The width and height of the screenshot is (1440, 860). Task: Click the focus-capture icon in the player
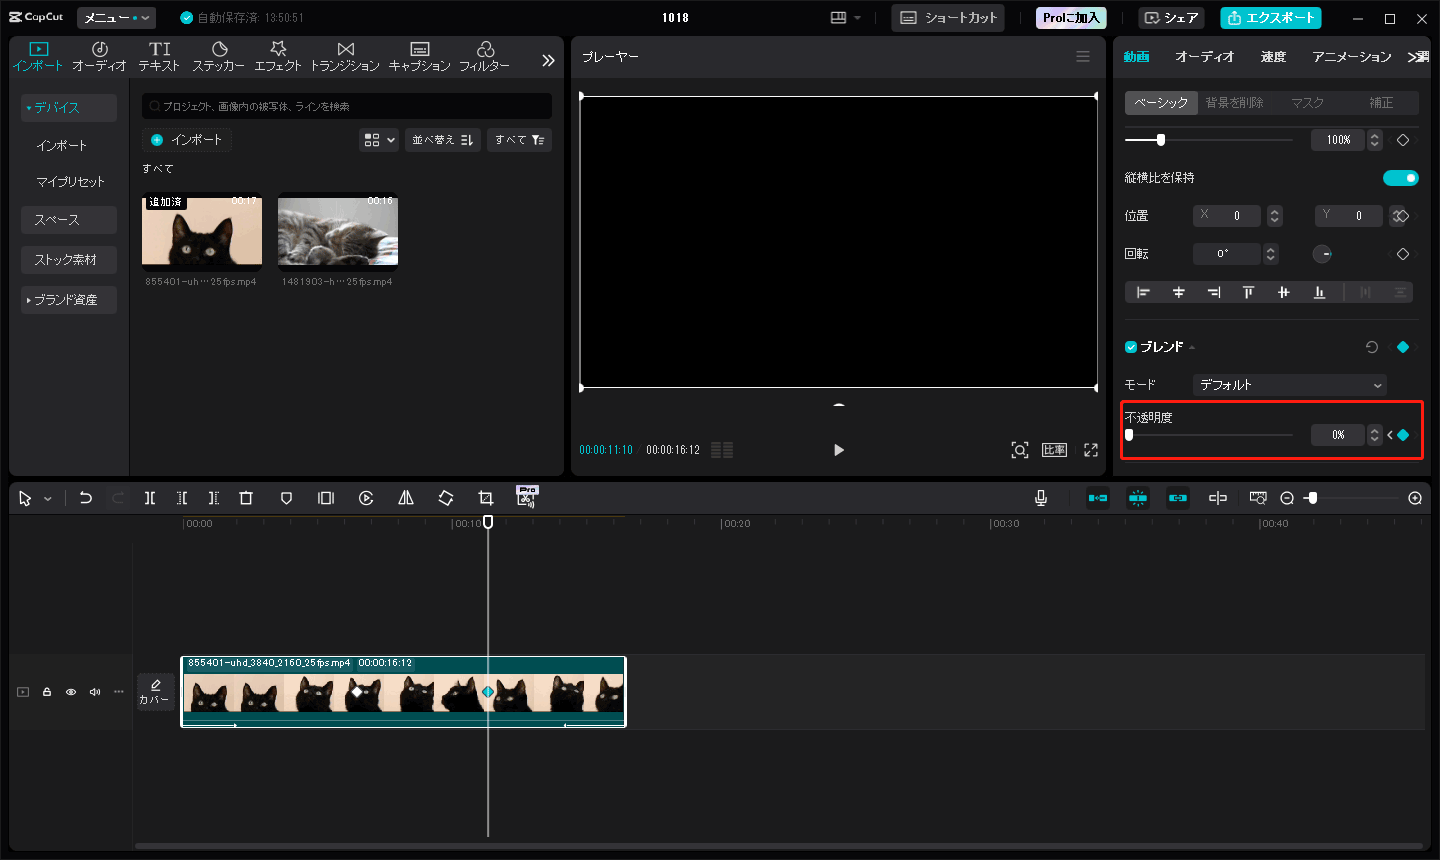pos(1020,450)
